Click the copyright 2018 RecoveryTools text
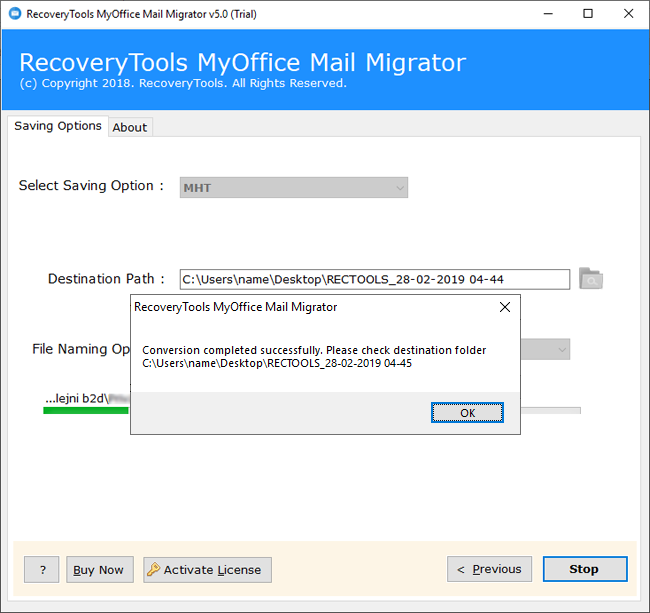650x613 pixels. pos(183,83)
